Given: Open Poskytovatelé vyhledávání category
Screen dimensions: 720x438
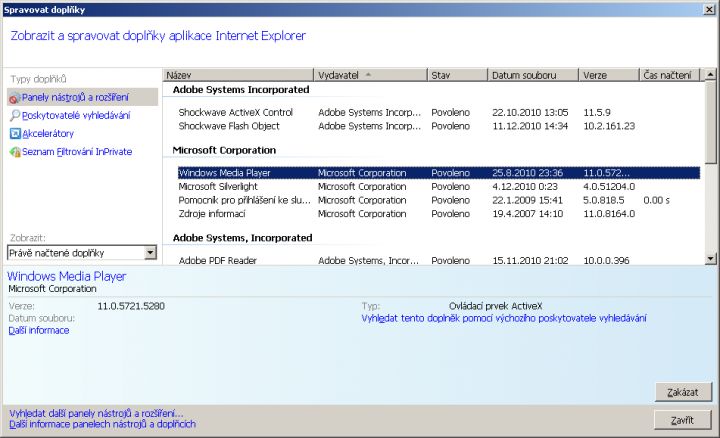Looking at the screenshot, I should 76,115.
